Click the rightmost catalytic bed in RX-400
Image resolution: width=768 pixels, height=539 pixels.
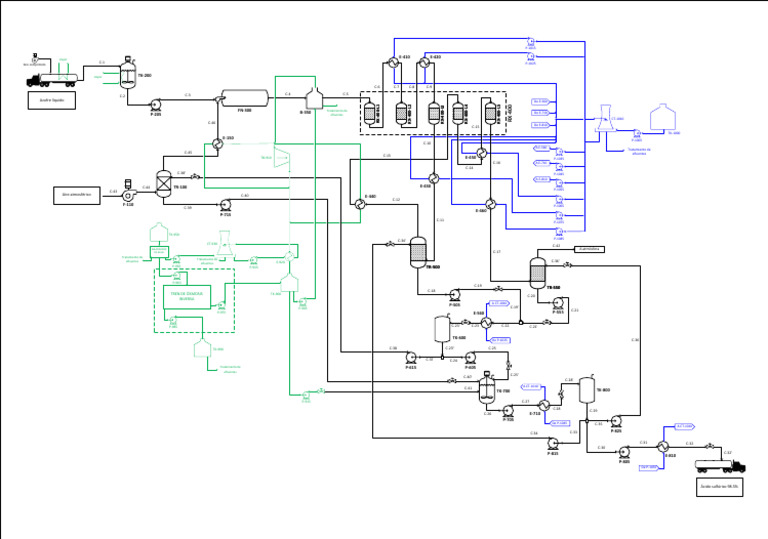point(490,112)
